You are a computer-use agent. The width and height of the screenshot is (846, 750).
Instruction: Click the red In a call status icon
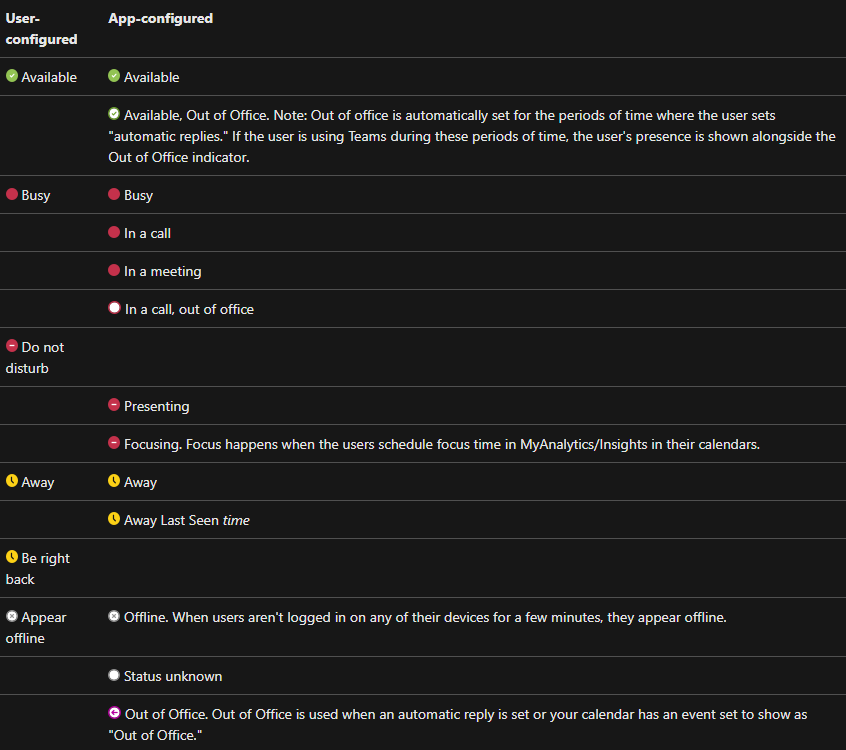(x=114, y=232)
